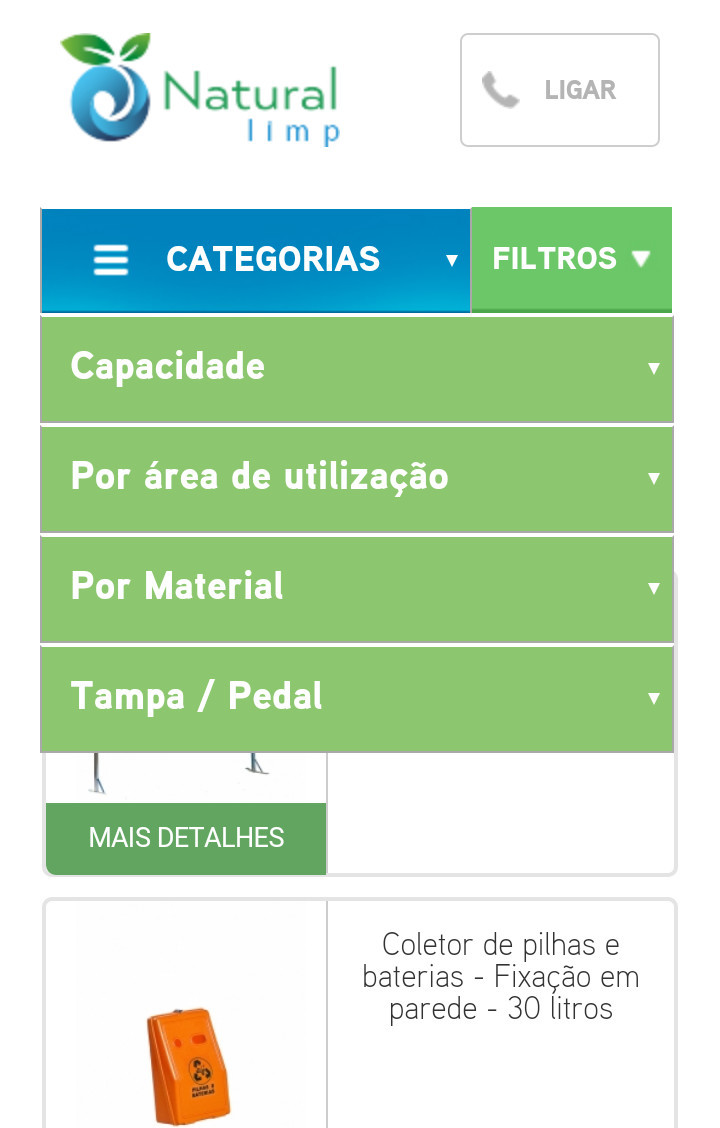This screenshot has height=1128, width=720.
Task: Click the partially hidden product image above MAIS DETALHES
Action: click(x=186, y=777)
